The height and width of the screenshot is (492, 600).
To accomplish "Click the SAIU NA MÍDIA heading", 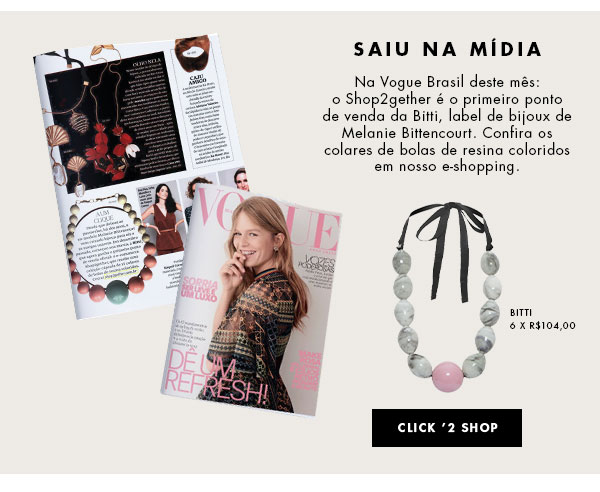I will pyautogui.click(x=447, y=50).
